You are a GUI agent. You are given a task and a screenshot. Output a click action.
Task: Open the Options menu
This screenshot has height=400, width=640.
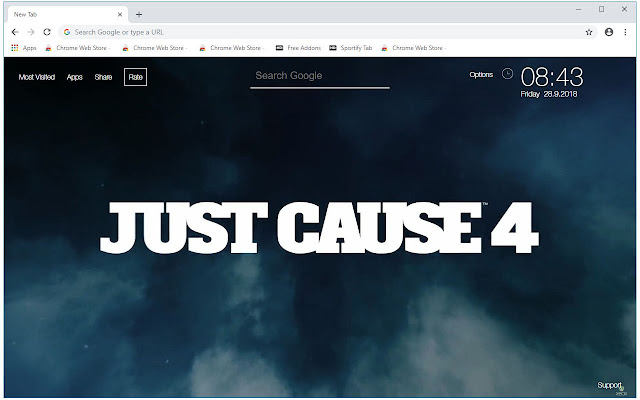tap(481, 75)
